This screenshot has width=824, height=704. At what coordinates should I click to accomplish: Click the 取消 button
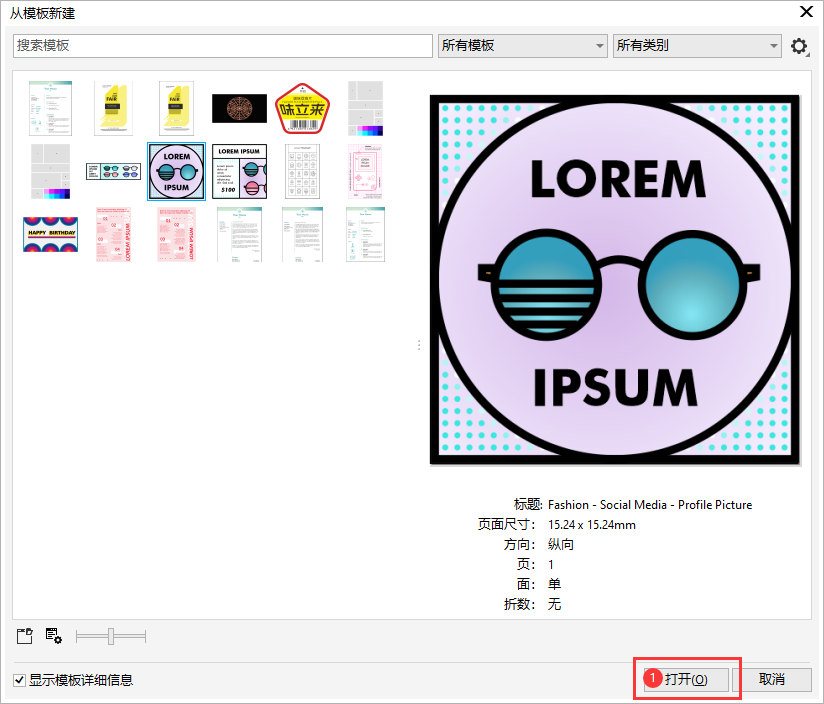[x=771, y=679]
